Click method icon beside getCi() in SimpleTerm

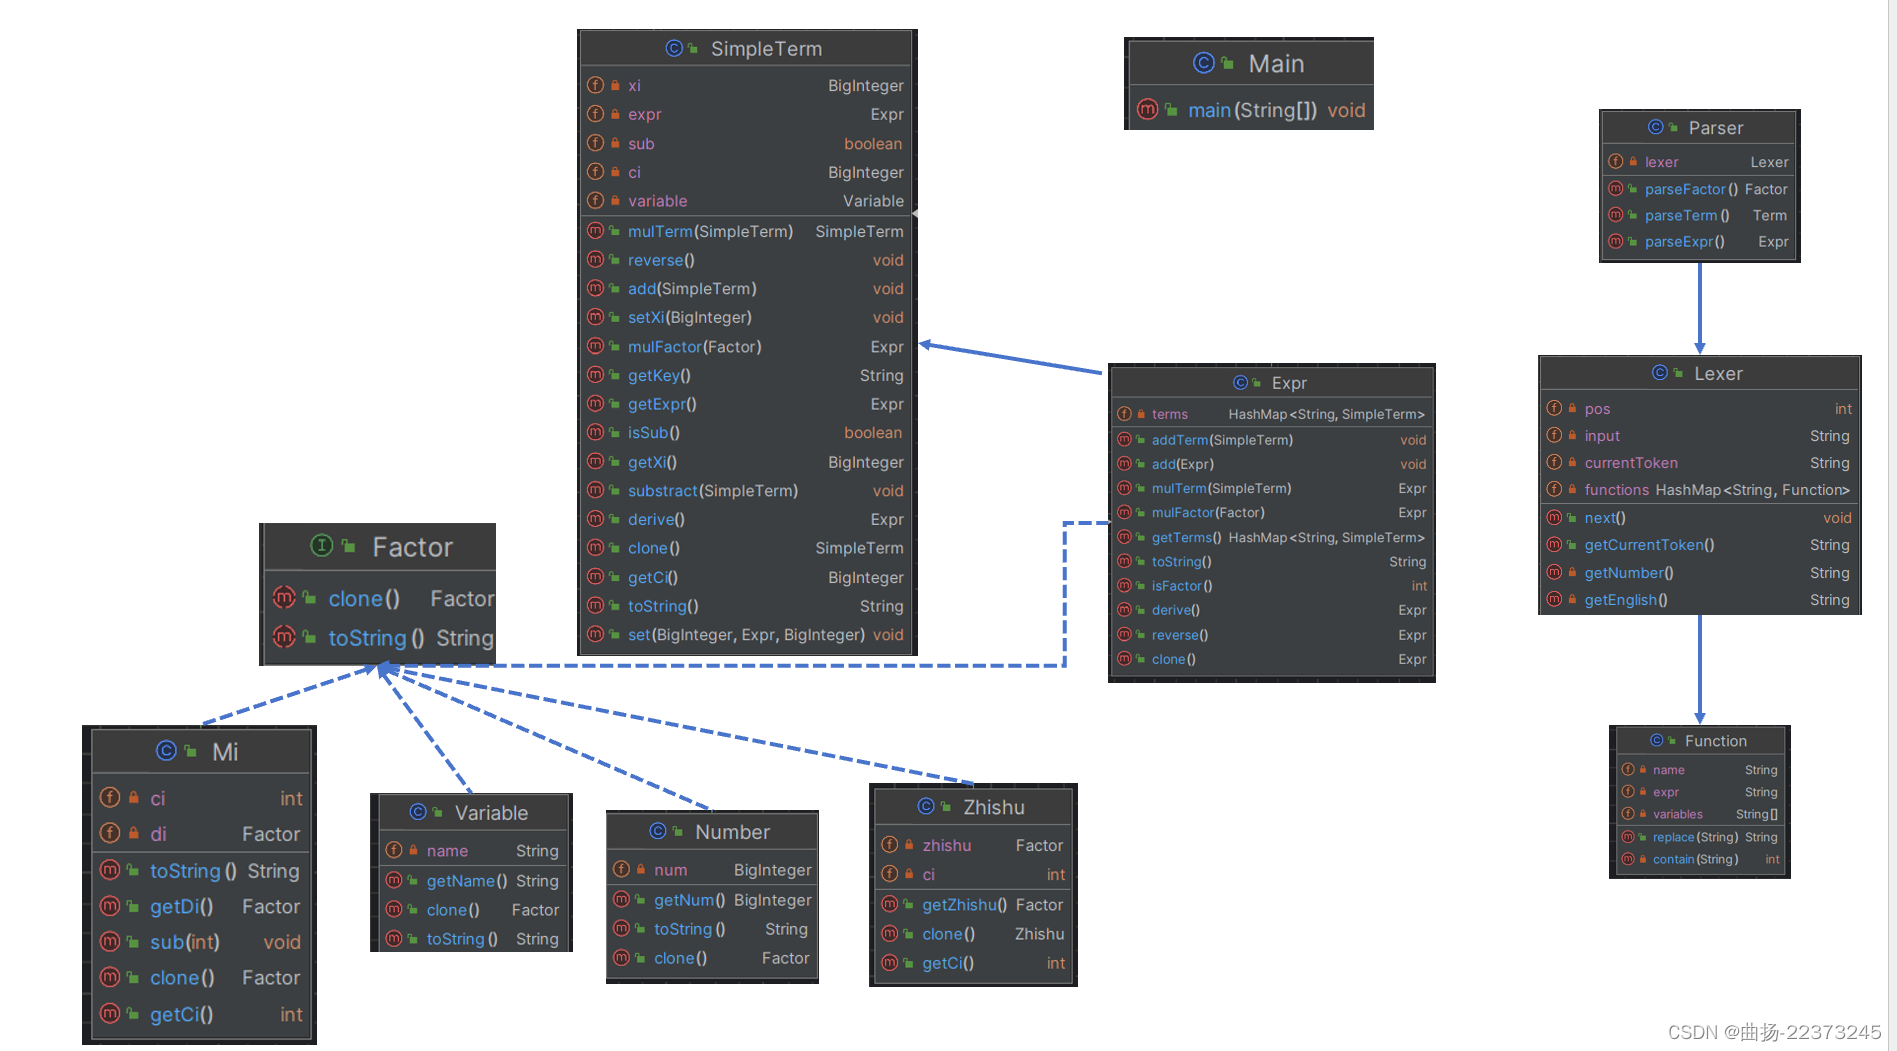[595, 576]
